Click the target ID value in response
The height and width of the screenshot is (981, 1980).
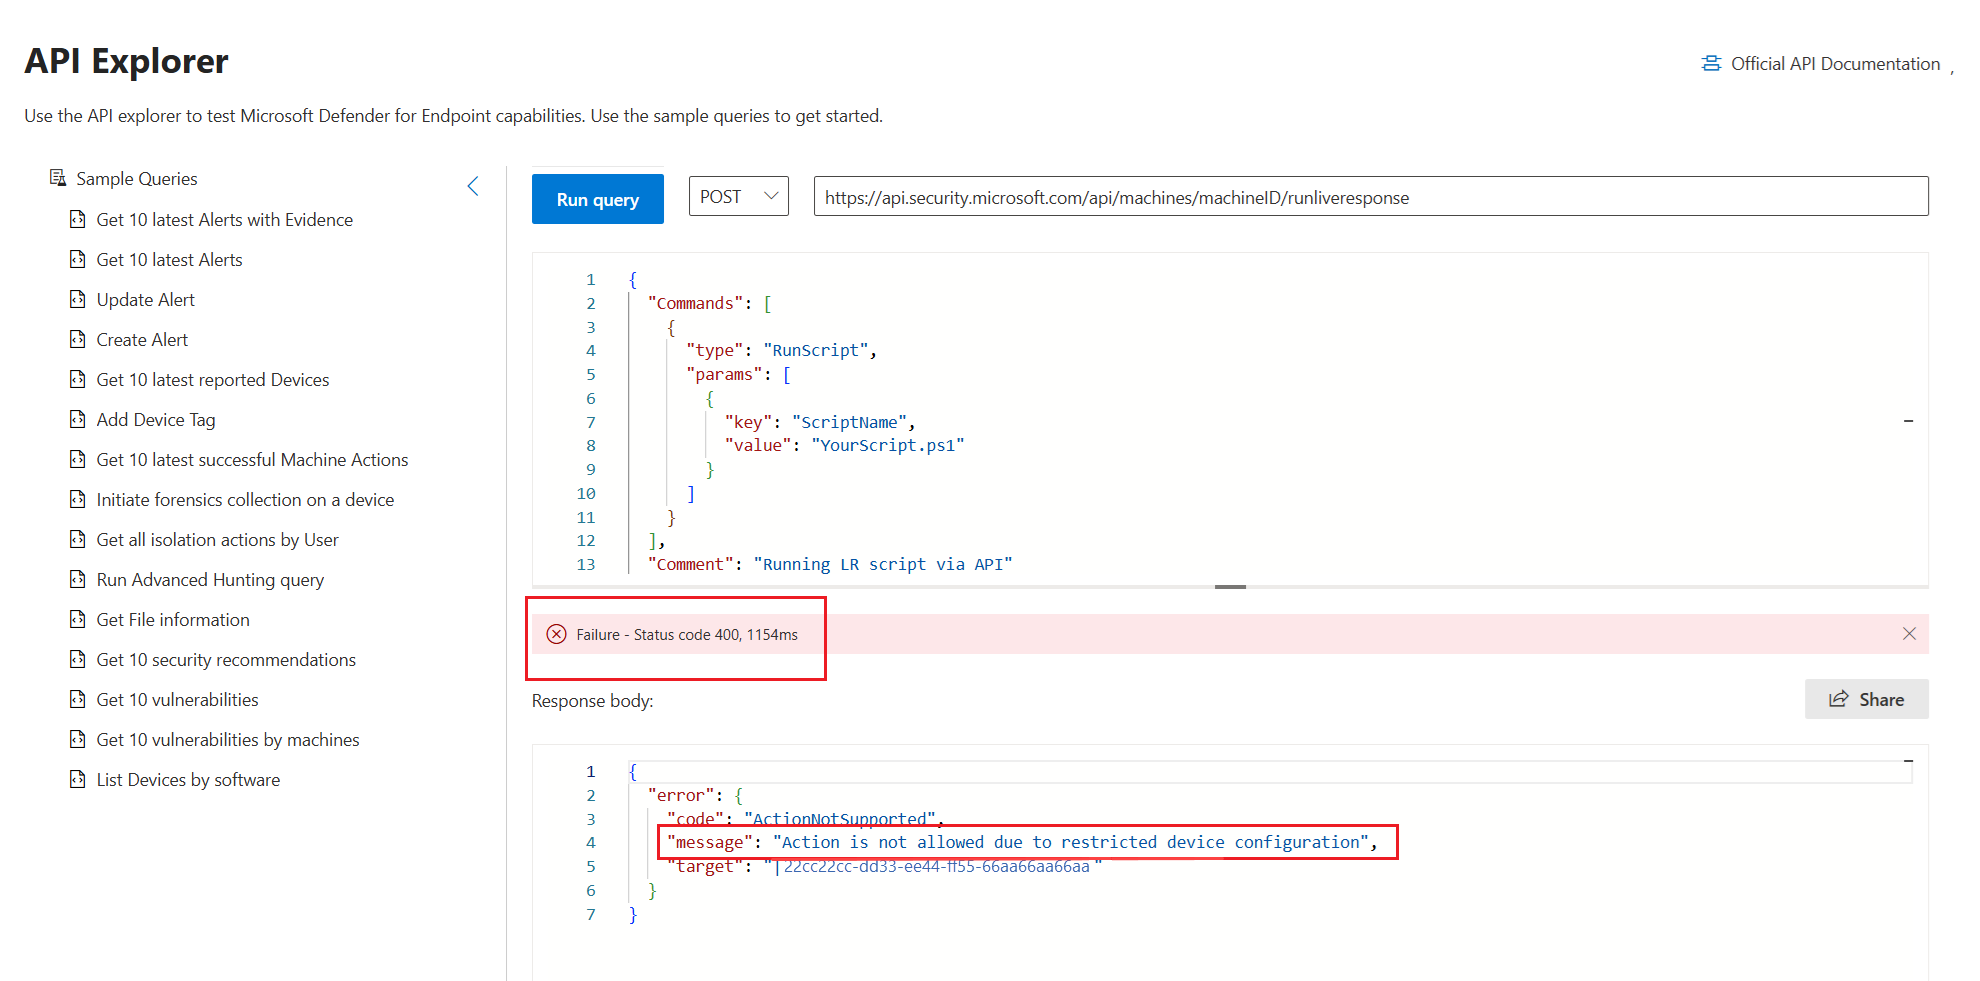[x=937, y=866]
